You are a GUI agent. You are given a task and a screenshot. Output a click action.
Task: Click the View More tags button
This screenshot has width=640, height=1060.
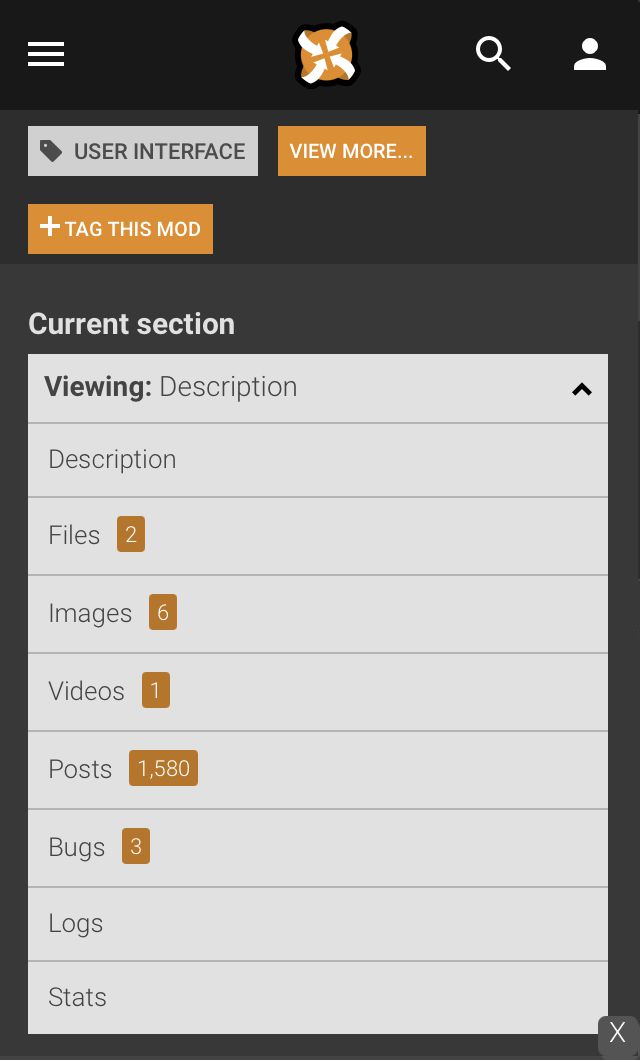pyautogui.click(x=351, y=151)
